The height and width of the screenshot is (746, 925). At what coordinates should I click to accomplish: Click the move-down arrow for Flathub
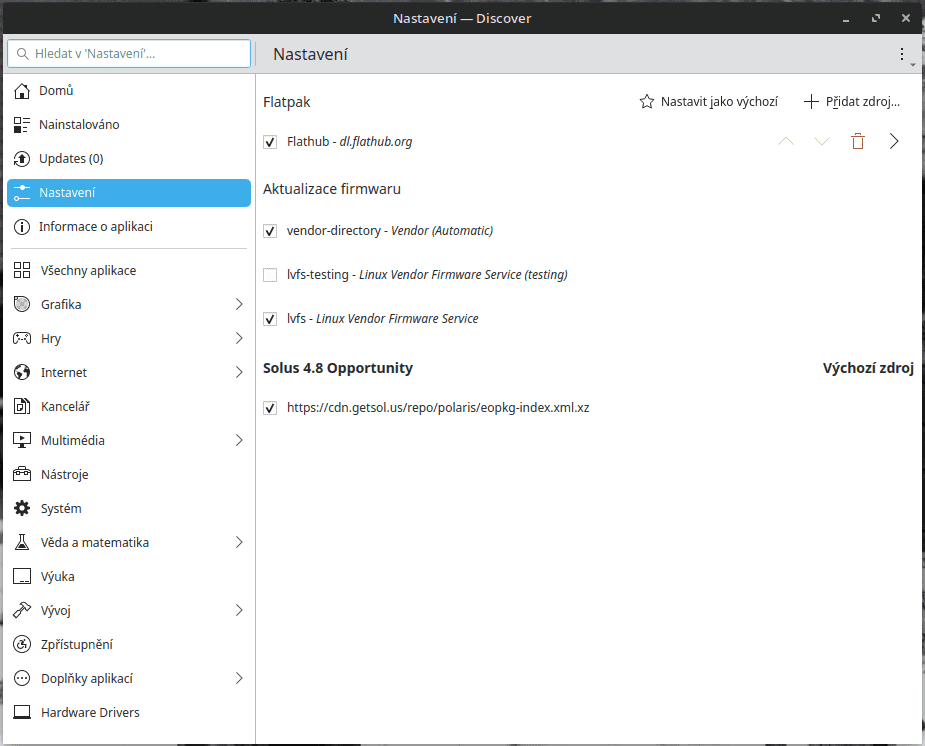pos(822,142)
